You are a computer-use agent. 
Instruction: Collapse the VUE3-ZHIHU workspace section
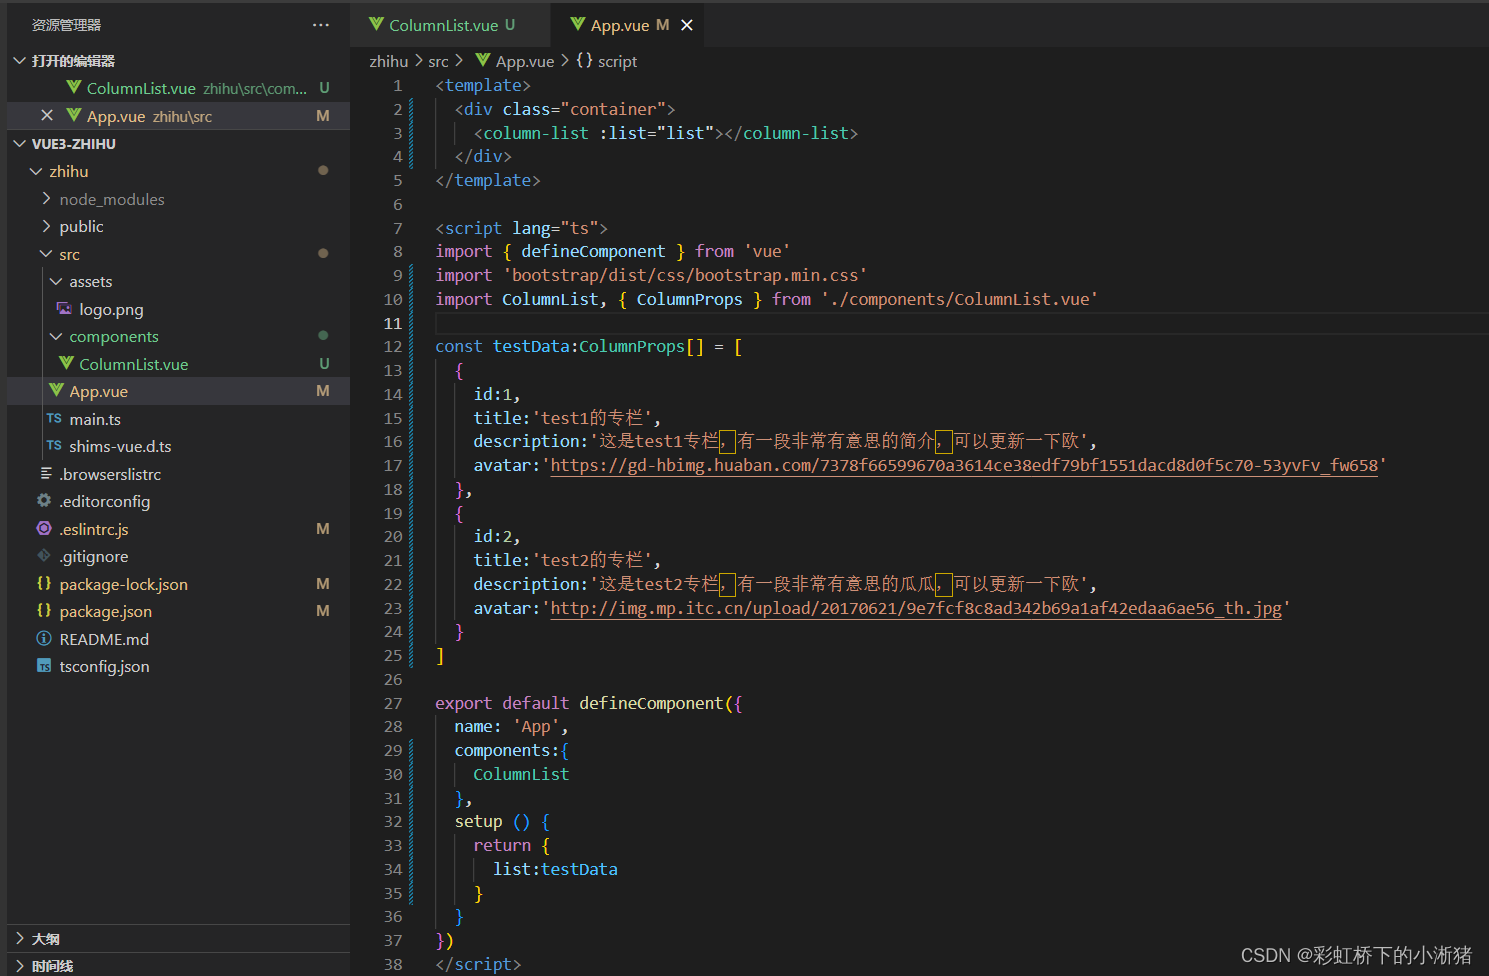click(19, 144)
